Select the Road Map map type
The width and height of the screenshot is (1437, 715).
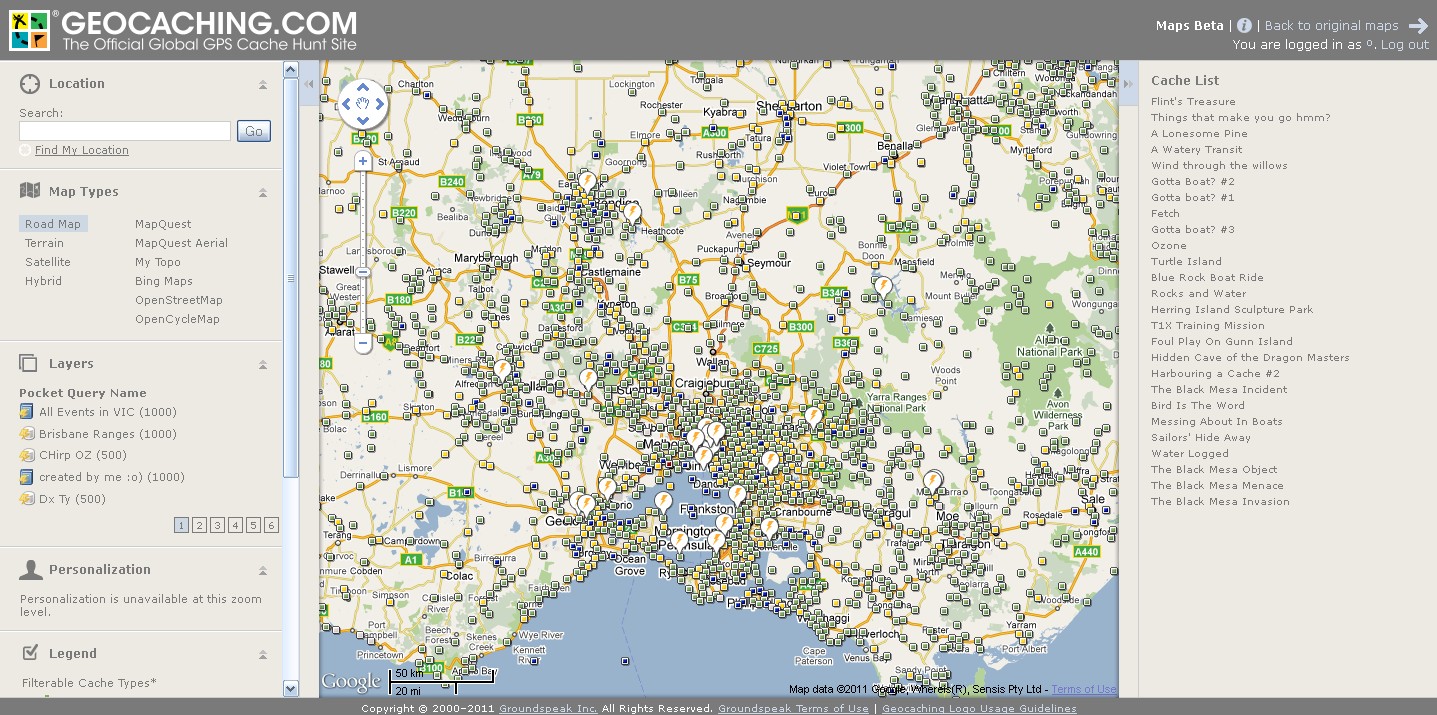53,224
